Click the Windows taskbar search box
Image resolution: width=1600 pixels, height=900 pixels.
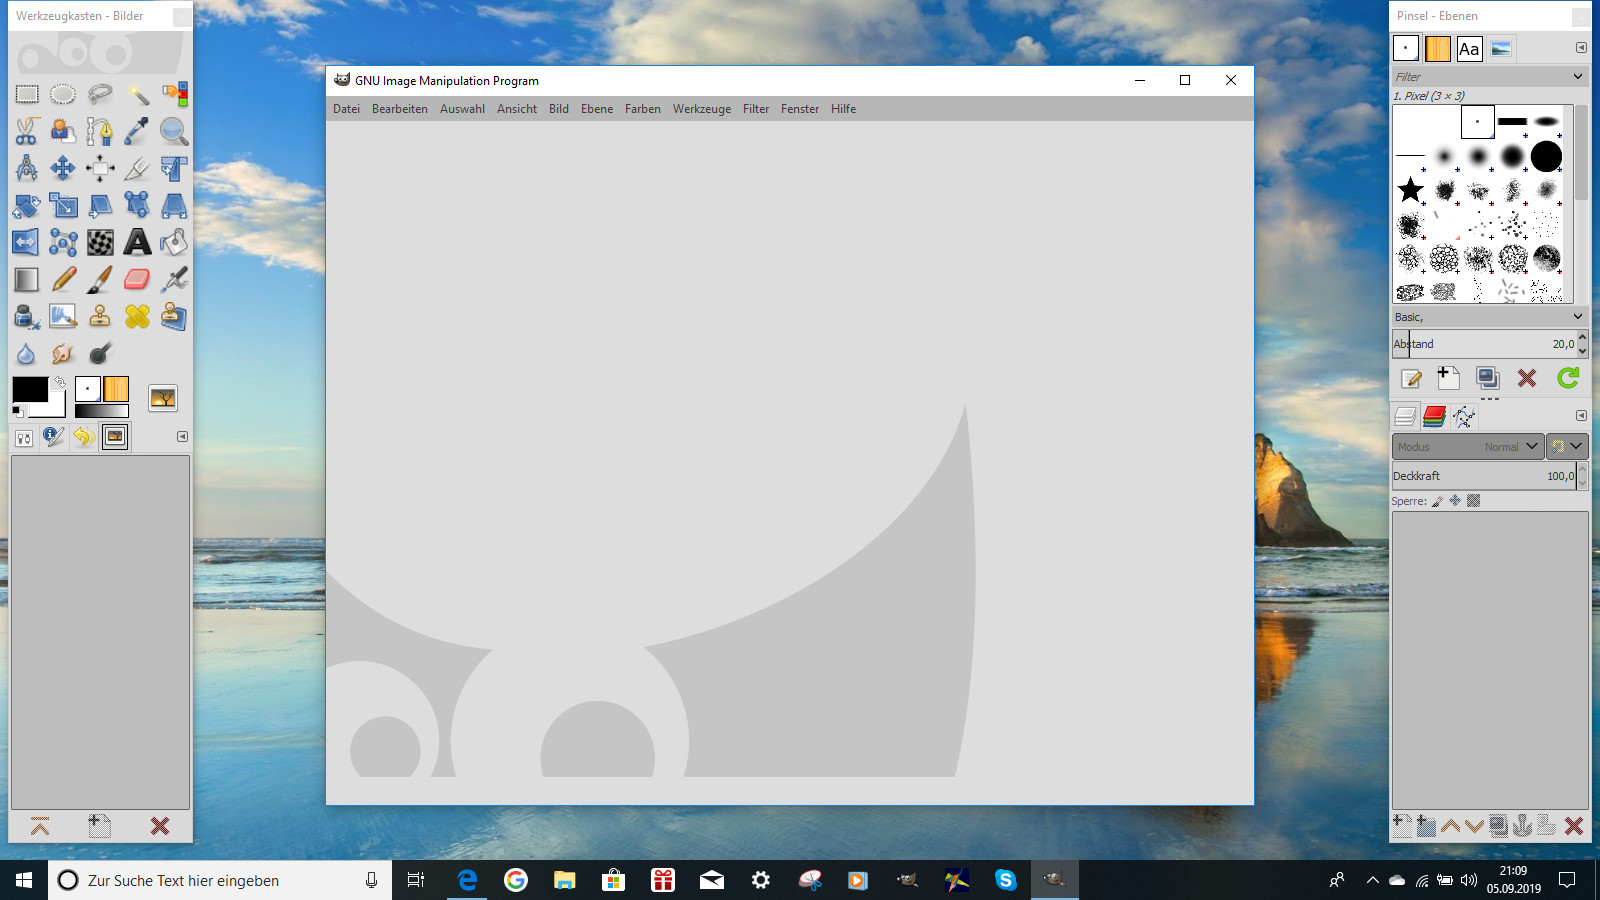click(x=220, y=880)
